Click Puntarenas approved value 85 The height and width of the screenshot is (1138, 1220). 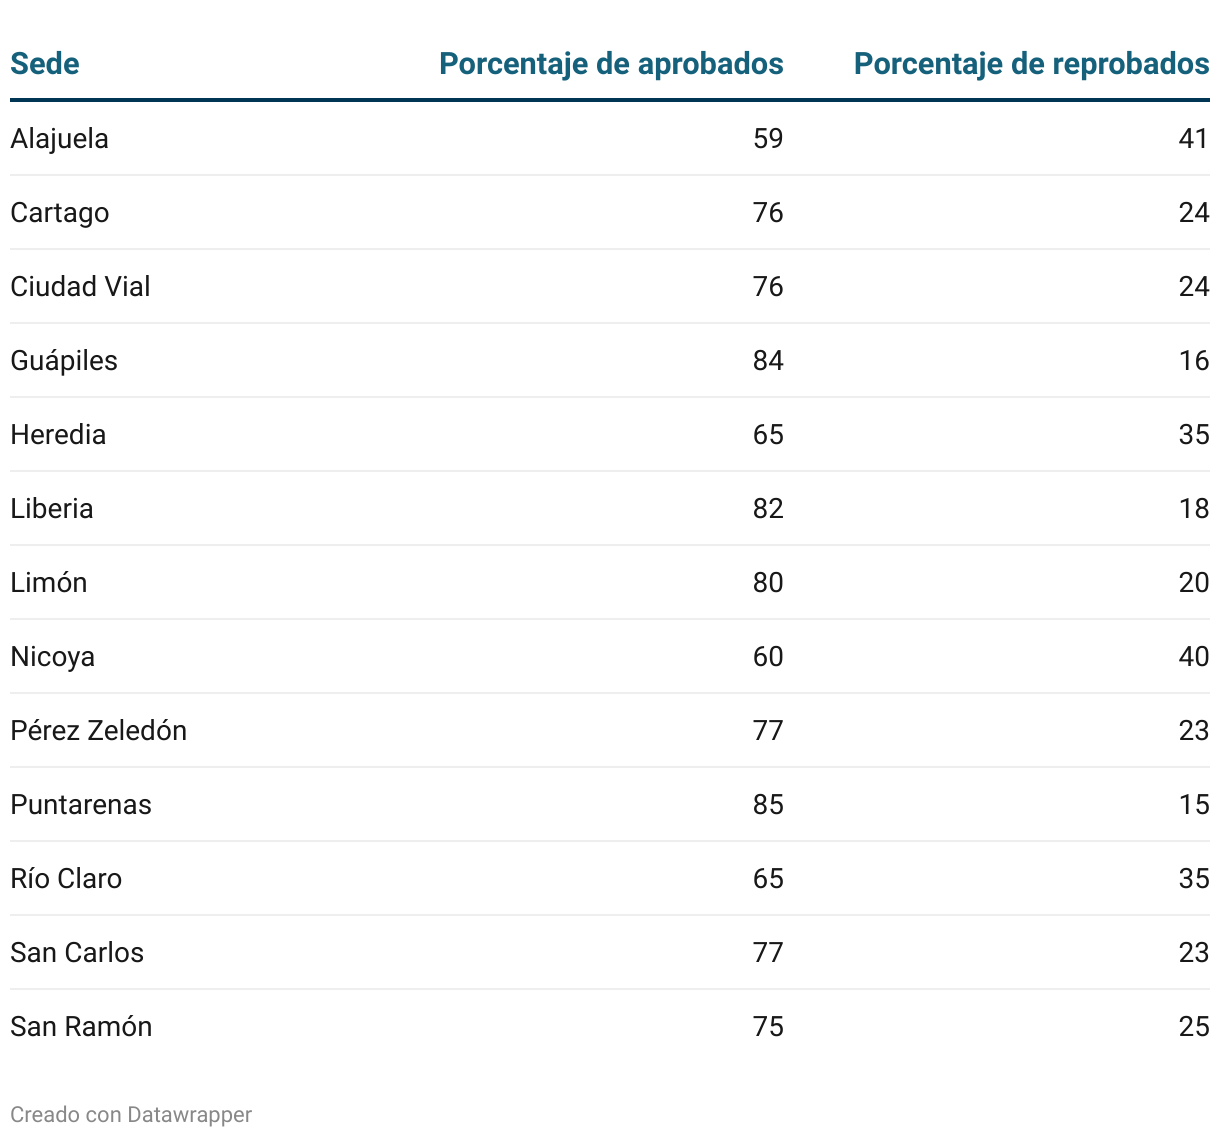point(768,804)
